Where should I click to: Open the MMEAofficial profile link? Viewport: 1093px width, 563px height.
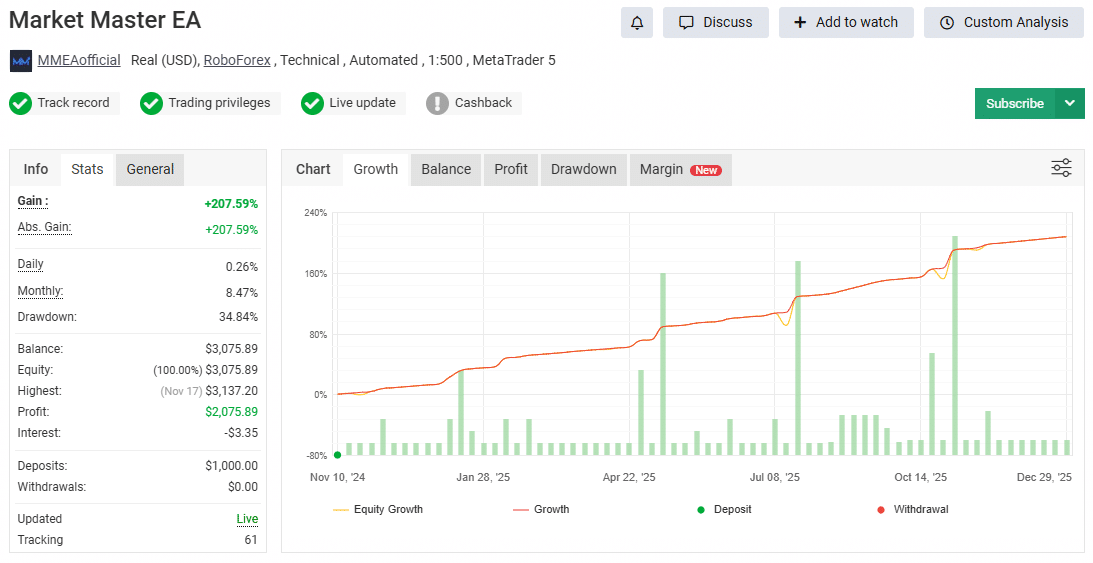(x=79, y=61)
